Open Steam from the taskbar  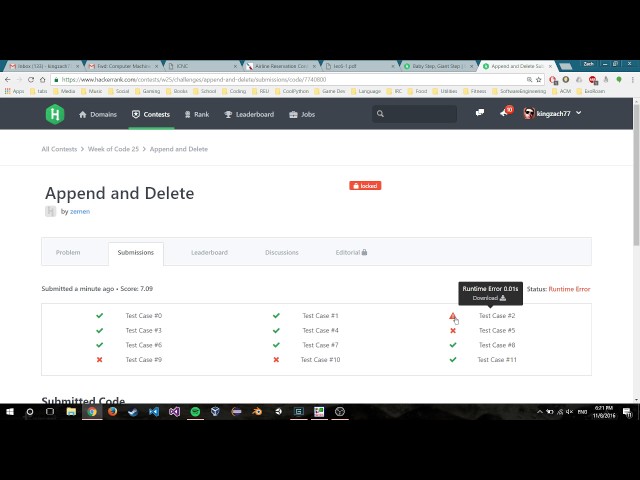coord(133,412)
